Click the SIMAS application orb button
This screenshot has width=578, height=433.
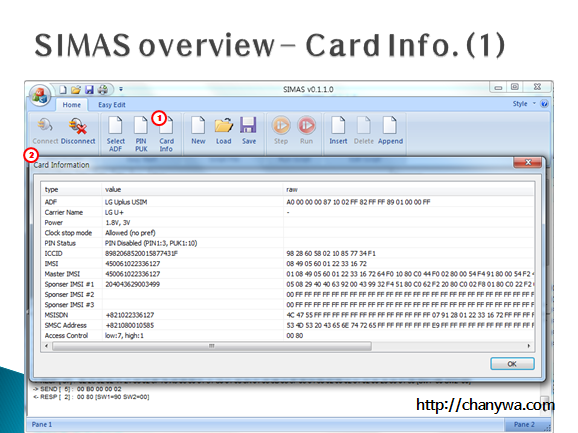pos(40,95)
